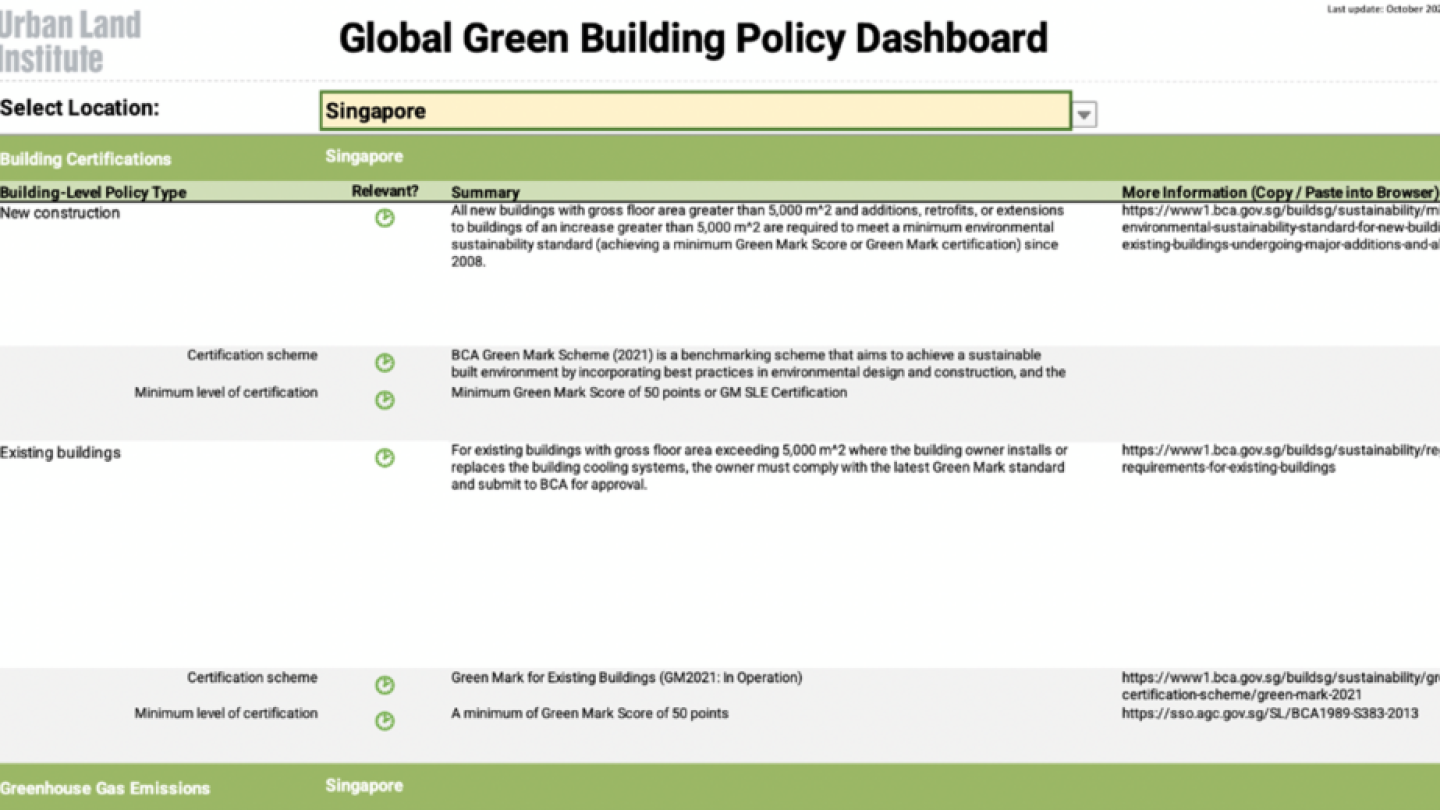Select the BCA Green Mark Scheme (2021) summary
Screen dimensions: 1440x810
(x=758, y=364)
